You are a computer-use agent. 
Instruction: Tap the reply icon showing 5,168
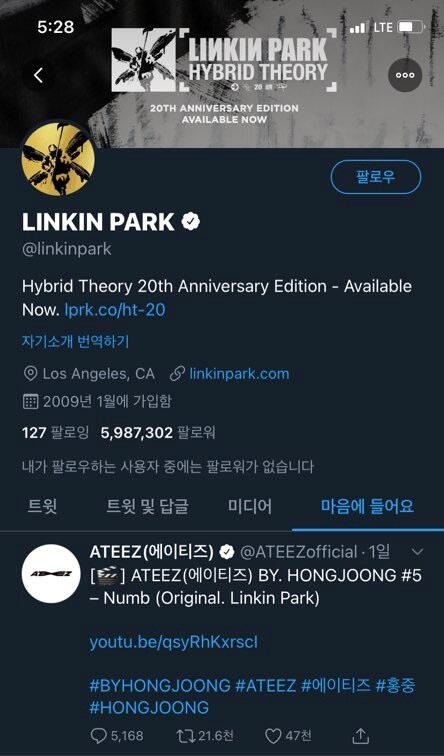tap(98, 736)
